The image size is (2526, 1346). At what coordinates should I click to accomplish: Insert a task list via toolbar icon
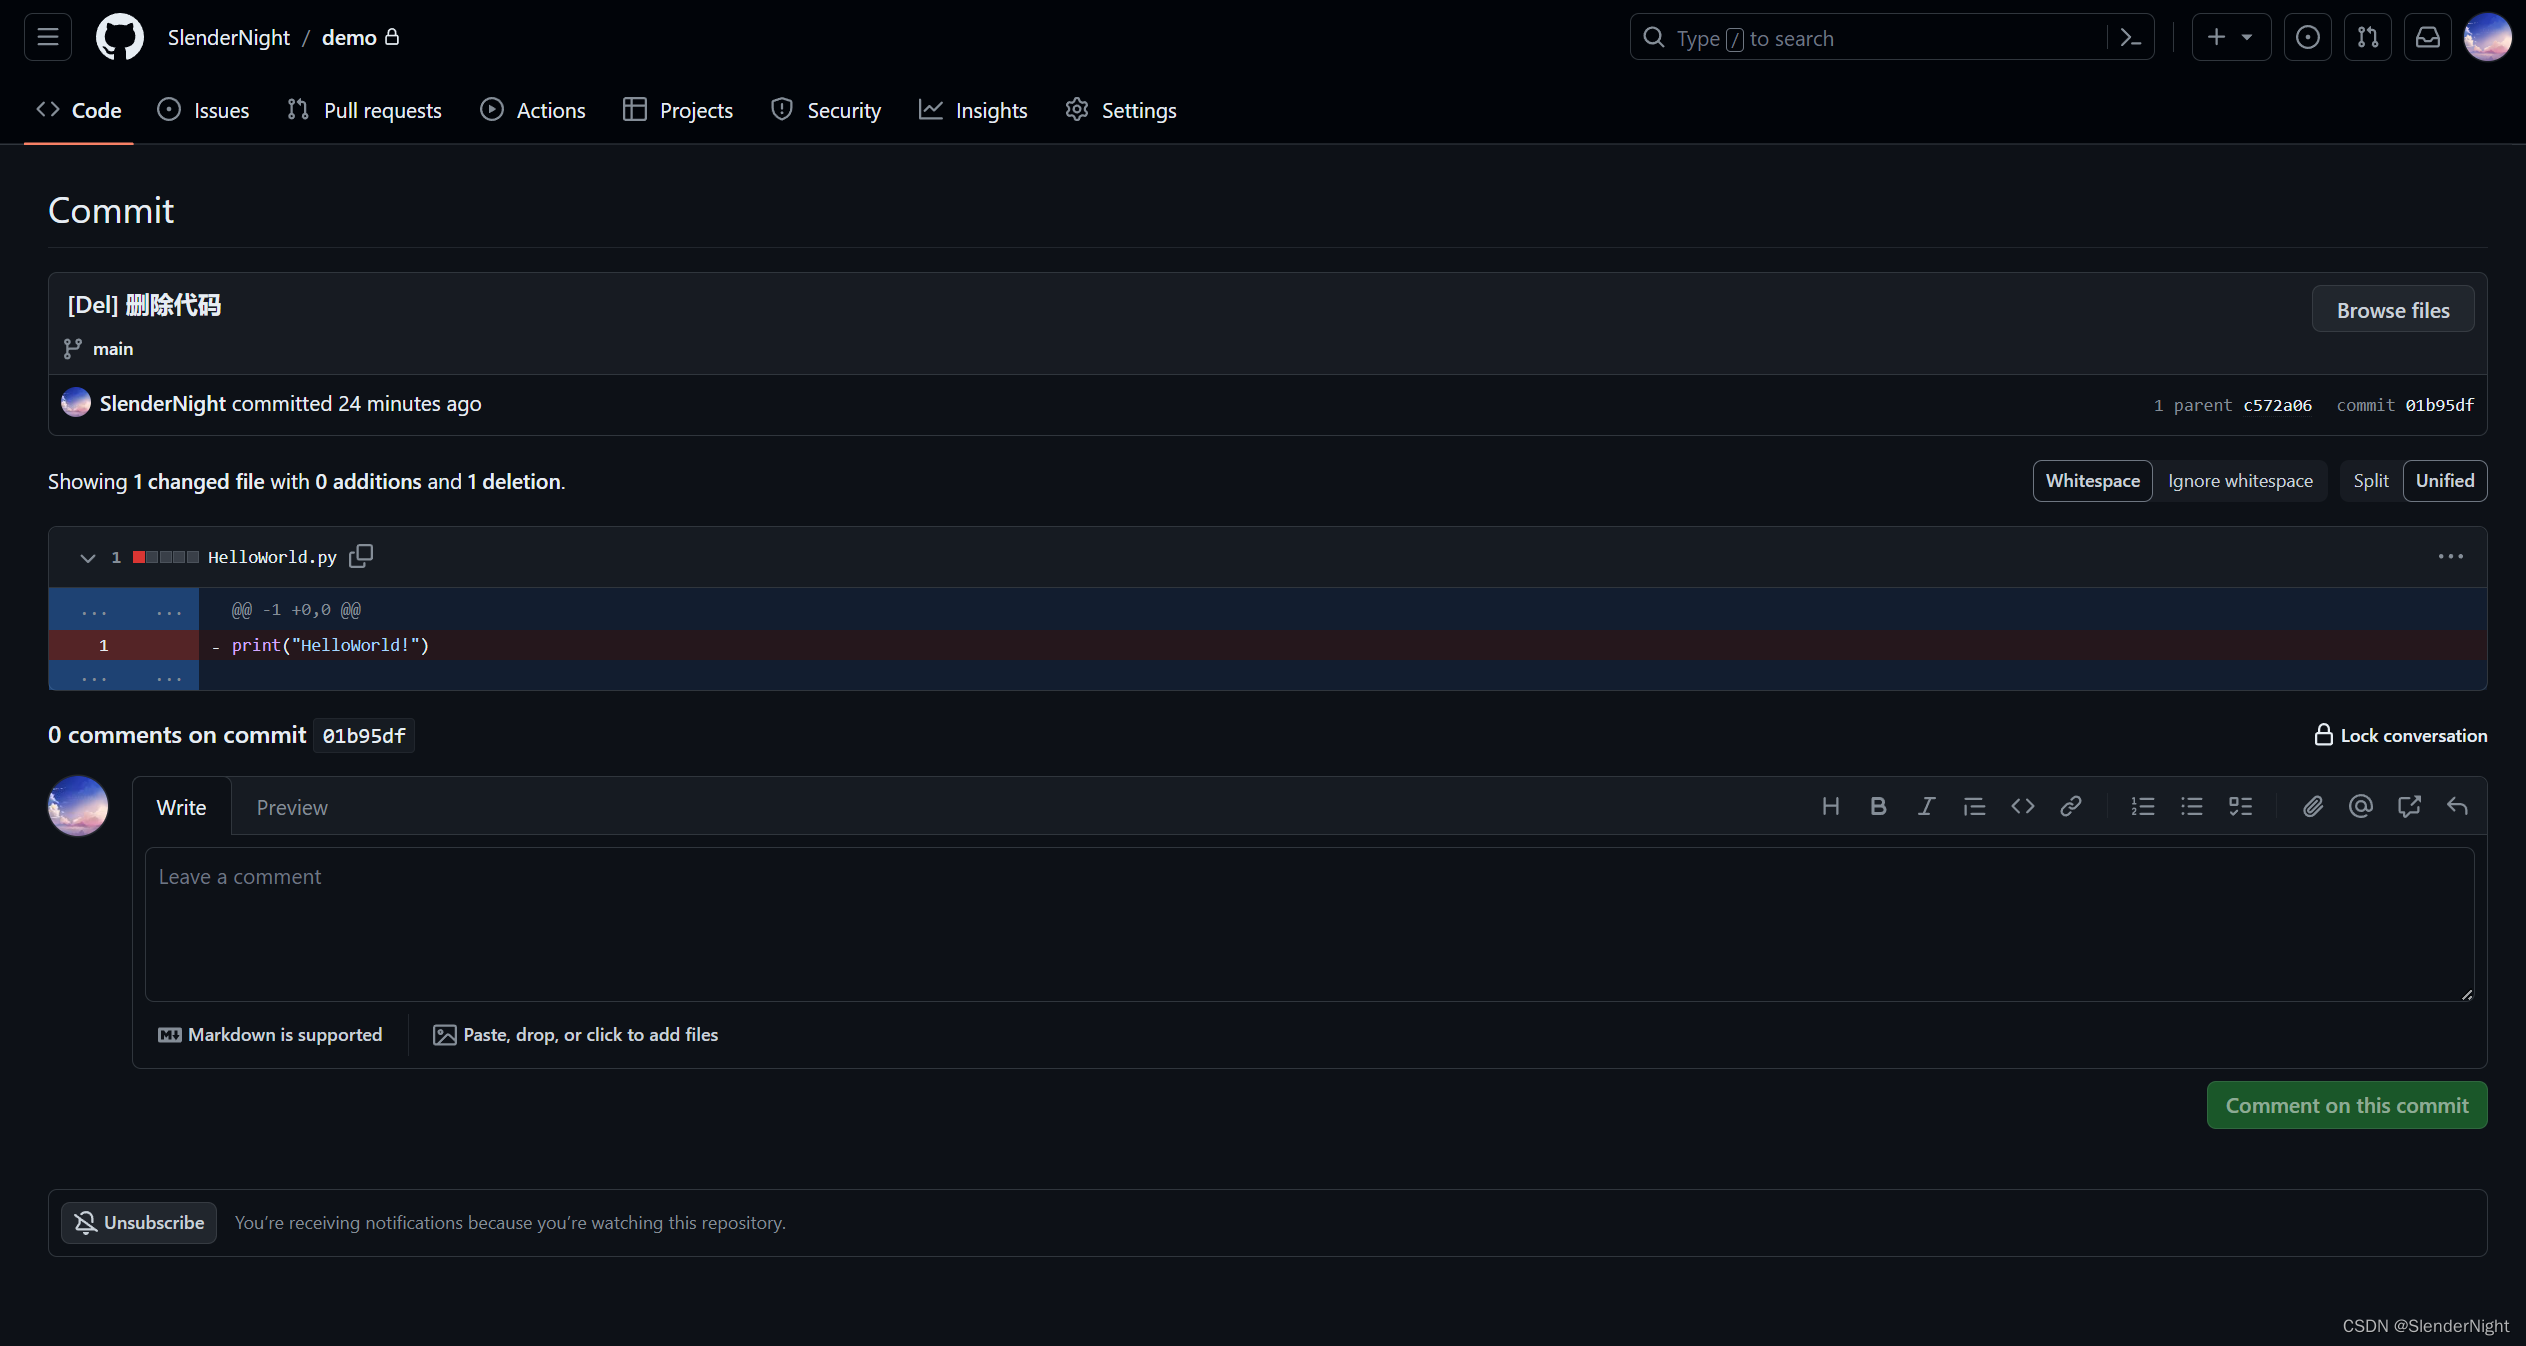(x=2240, y=806)
